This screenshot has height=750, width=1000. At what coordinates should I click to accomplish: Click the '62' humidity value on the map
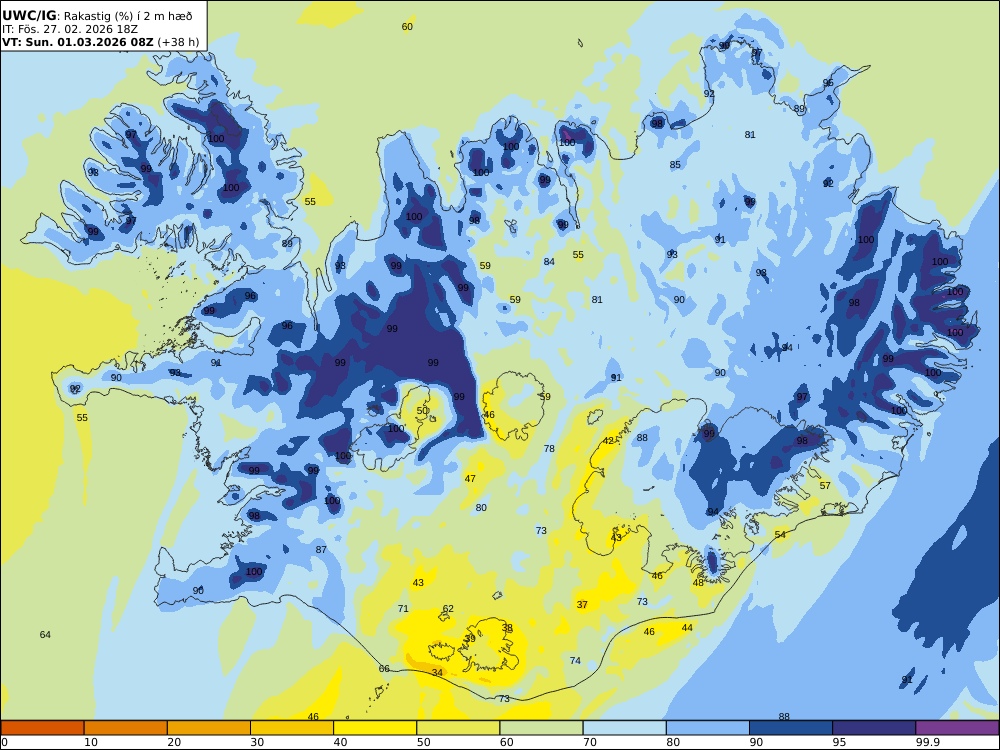pos(448,609)
